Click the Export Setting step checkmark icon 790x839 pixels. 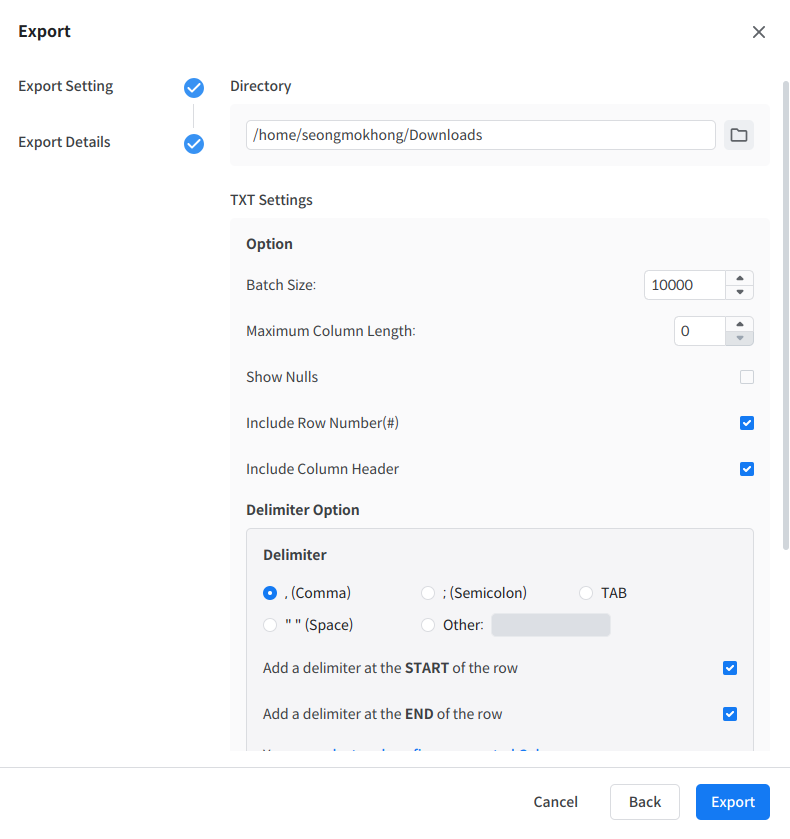pyautogui.click(x=194, y=88)
